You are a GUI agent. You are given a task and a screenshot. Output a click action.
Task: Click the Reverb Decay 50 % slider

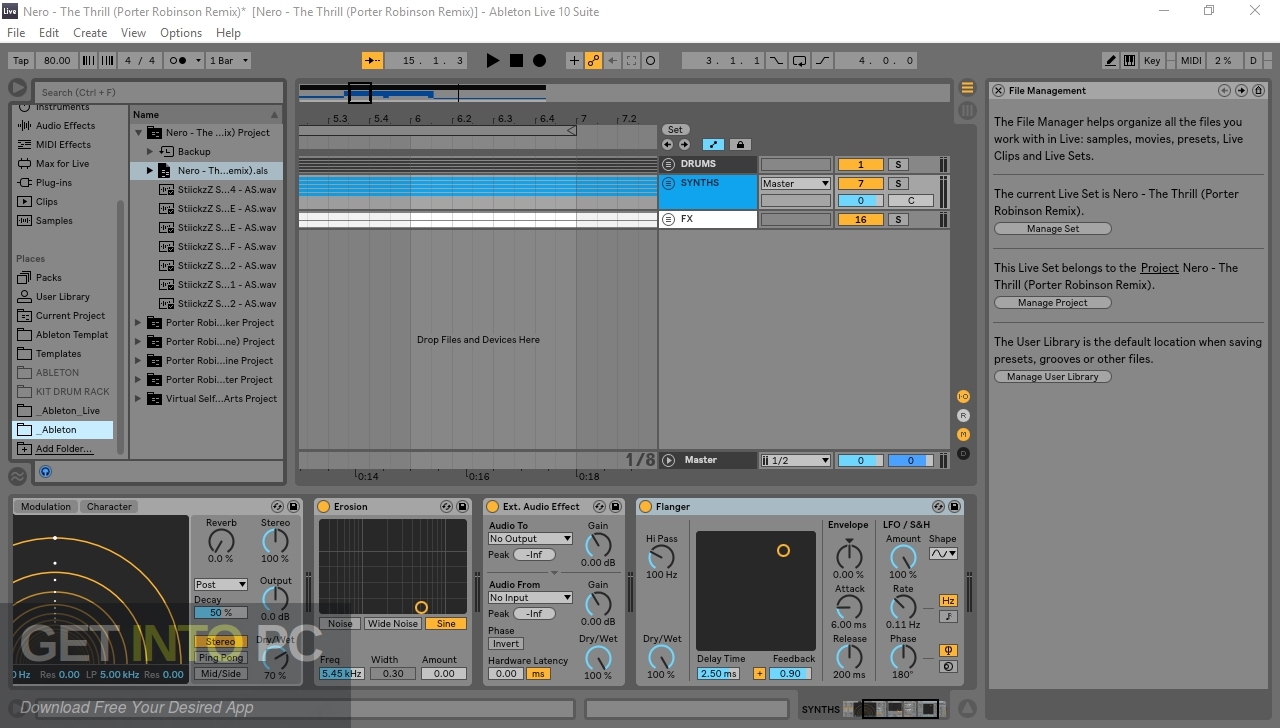click(221, 613)
